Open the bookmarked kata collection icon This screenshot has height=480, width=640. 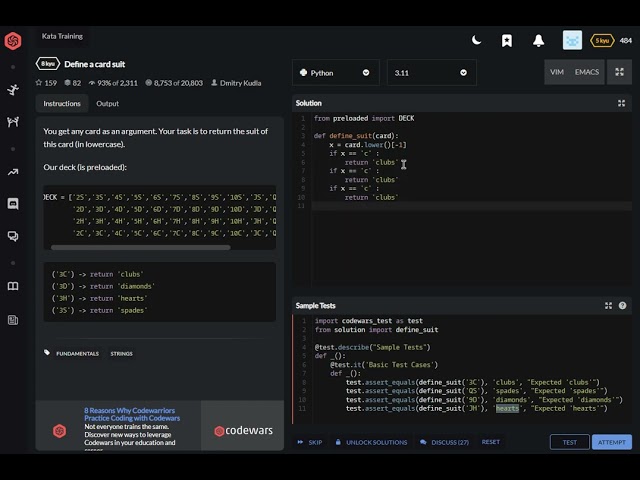click(x=507, y=40)
